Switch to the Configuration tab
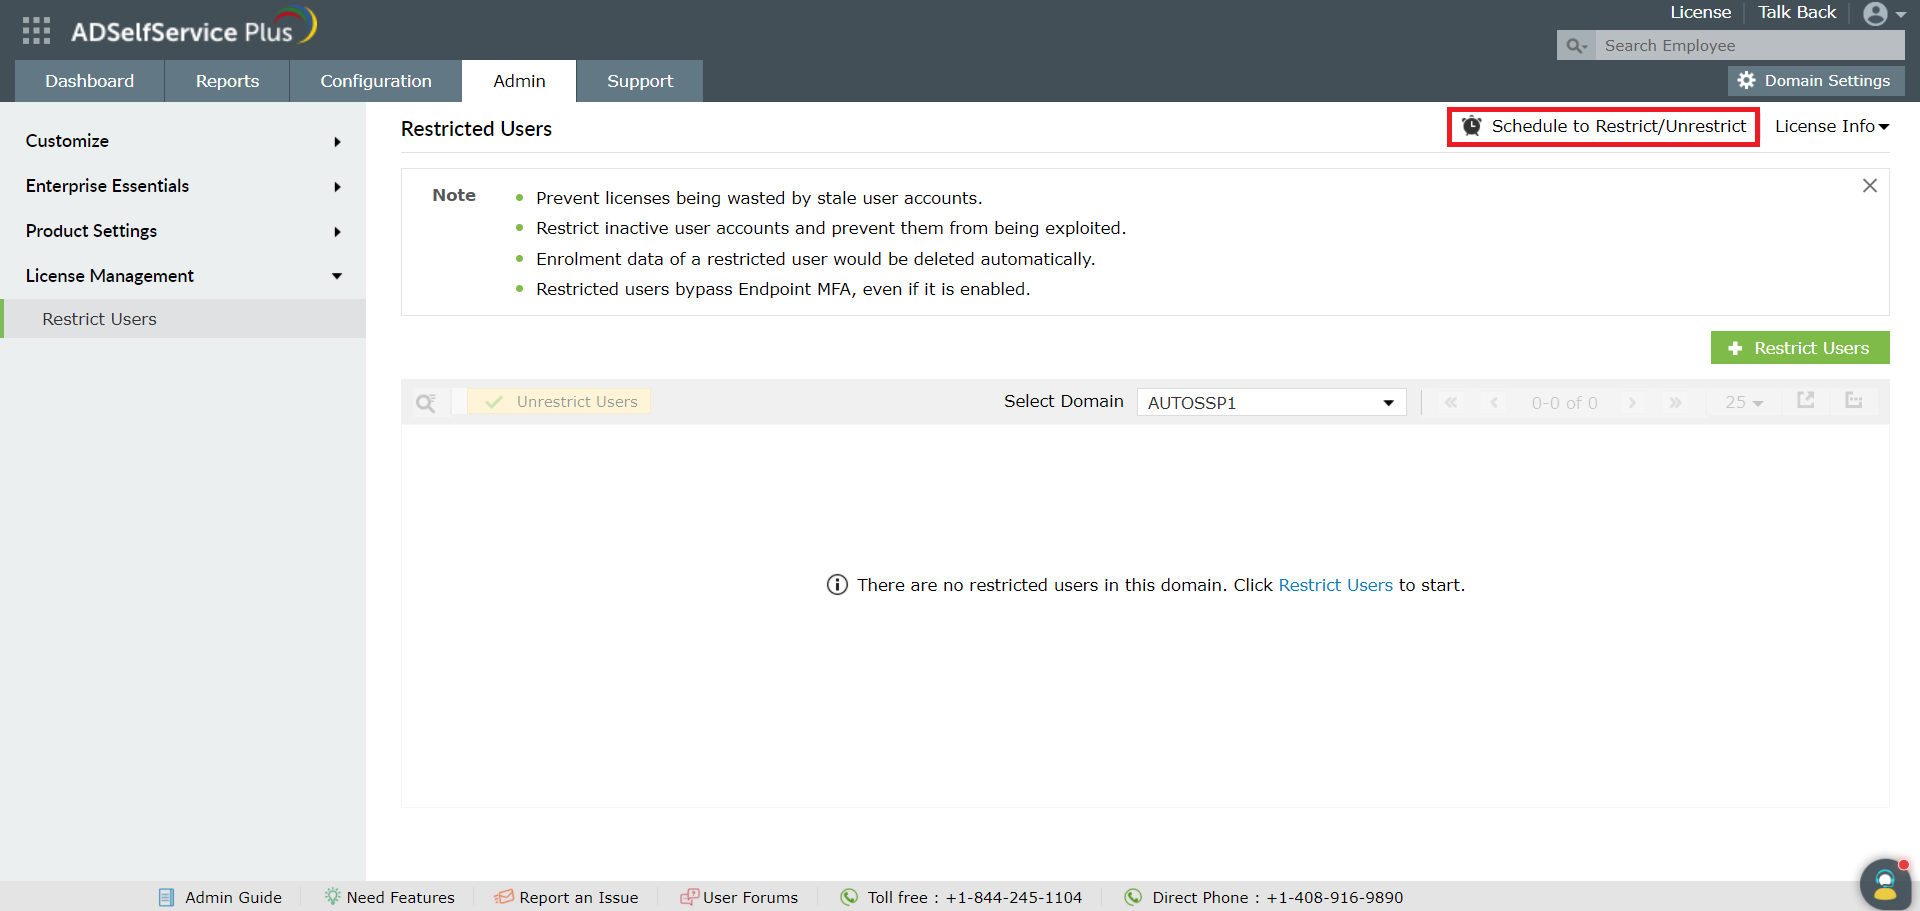 (376, 81)
